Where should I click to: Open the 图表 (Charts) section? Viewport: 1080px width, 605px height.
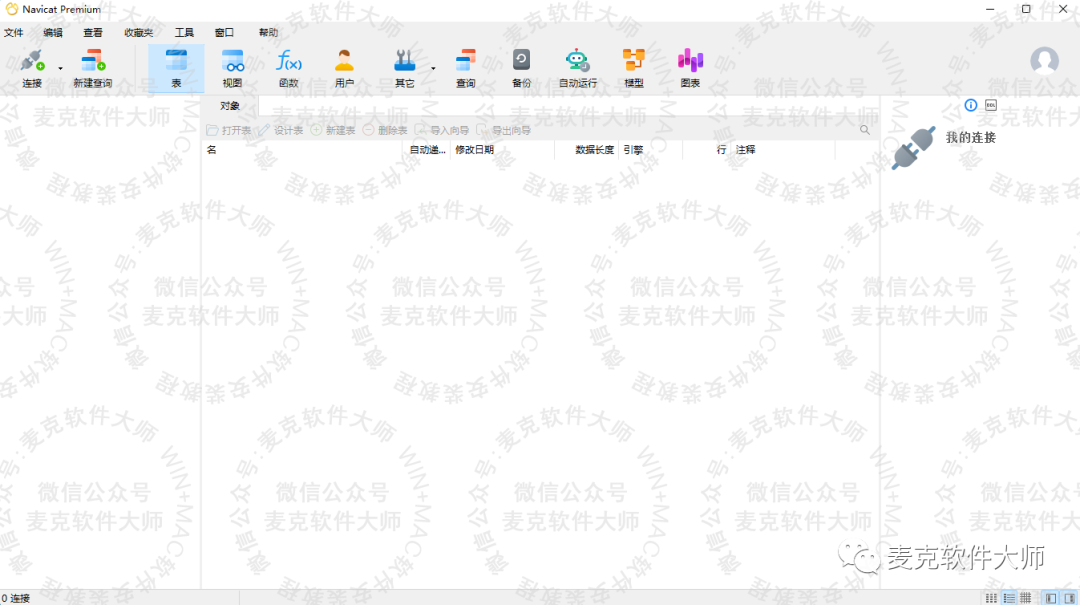690,68
